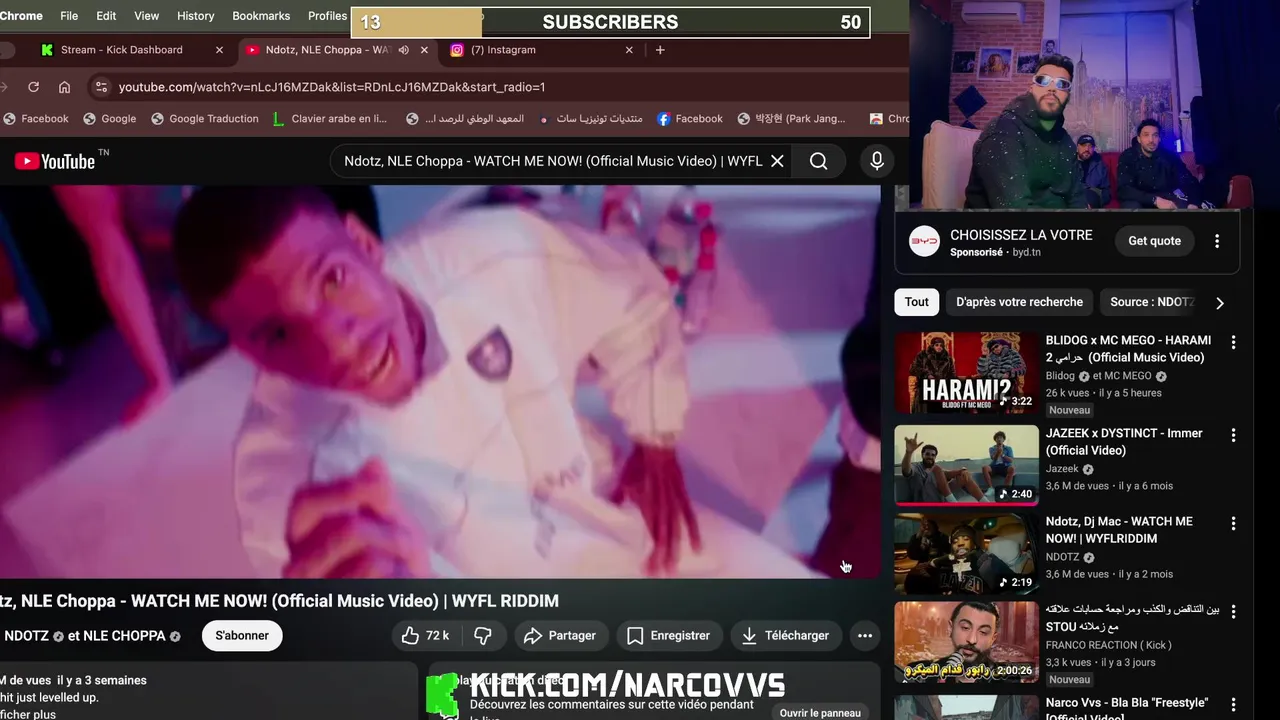Open the Edit menu
1280x720 pixels.
(x=106, y=16)
